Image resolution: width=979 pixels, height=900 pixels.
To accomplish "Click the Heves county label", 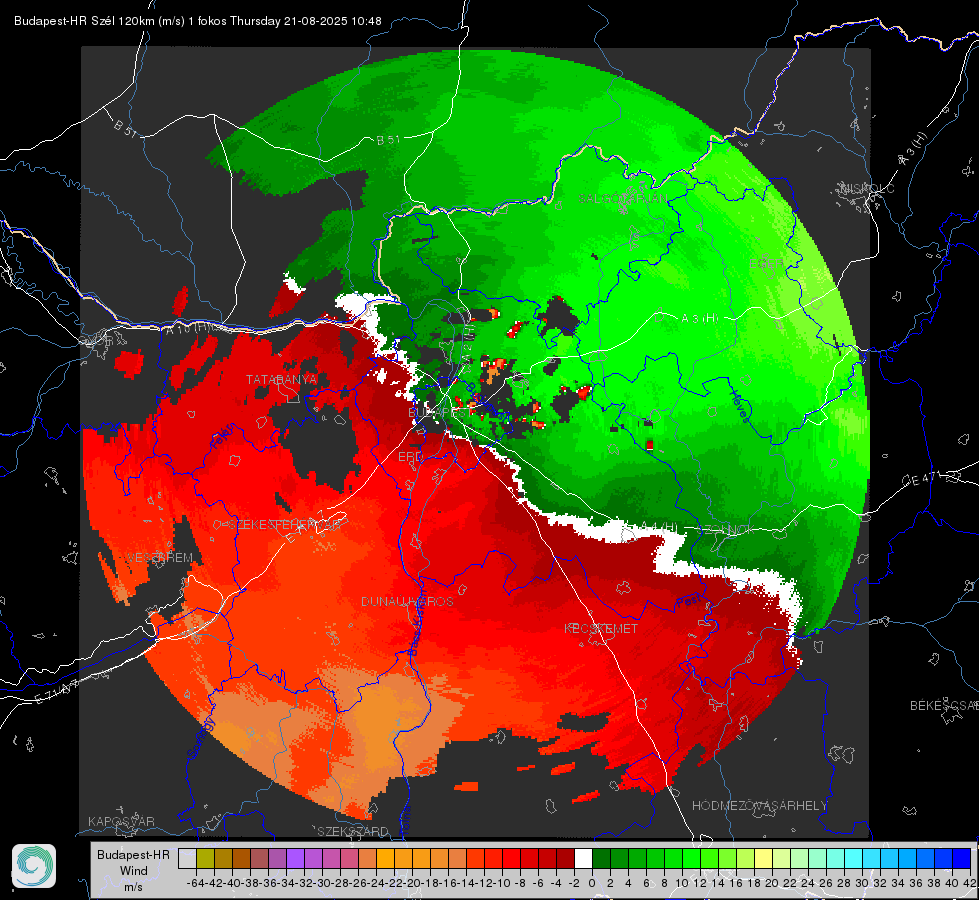I will [x=740, y=406].
